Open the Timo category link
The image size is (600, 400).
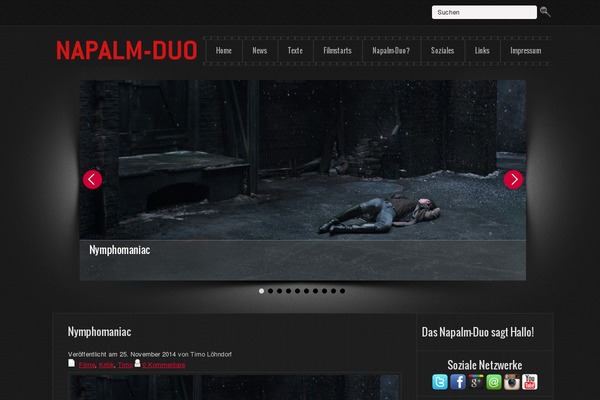pyautogui.click(x=125, y=365)
